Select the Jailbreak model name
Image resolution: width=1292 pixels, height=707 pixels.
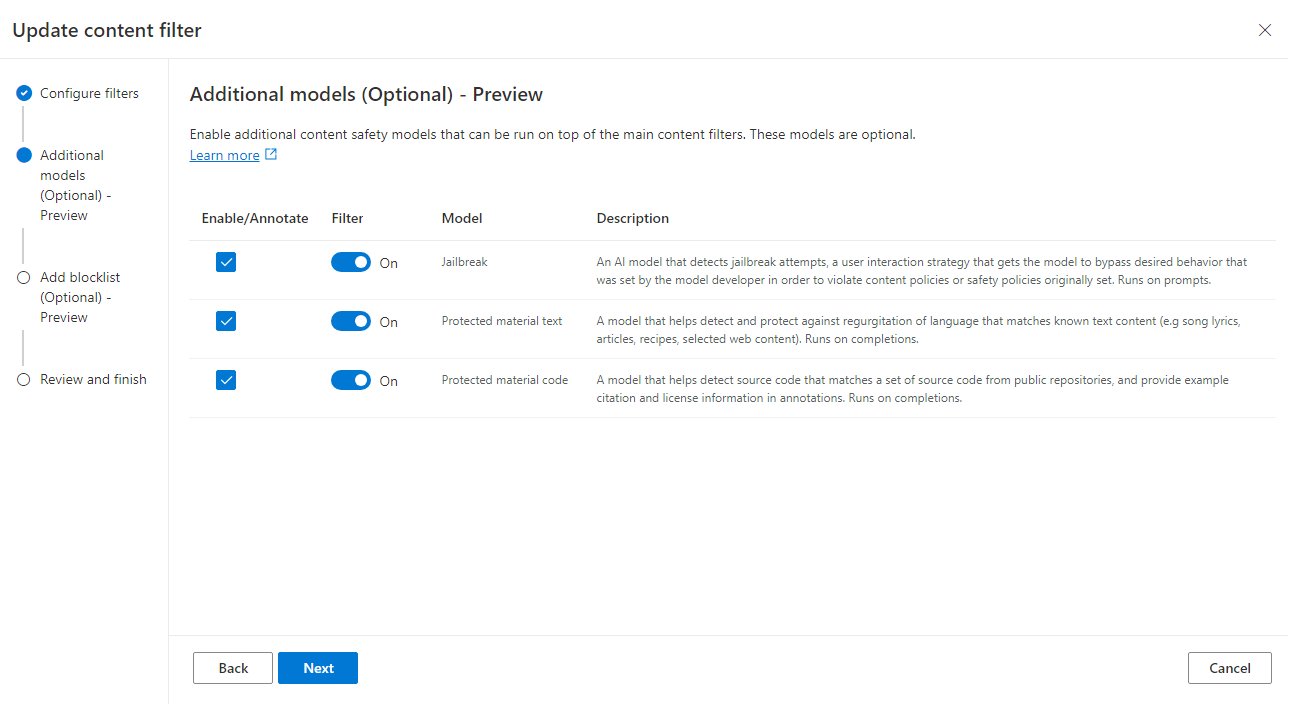[465, 262]
